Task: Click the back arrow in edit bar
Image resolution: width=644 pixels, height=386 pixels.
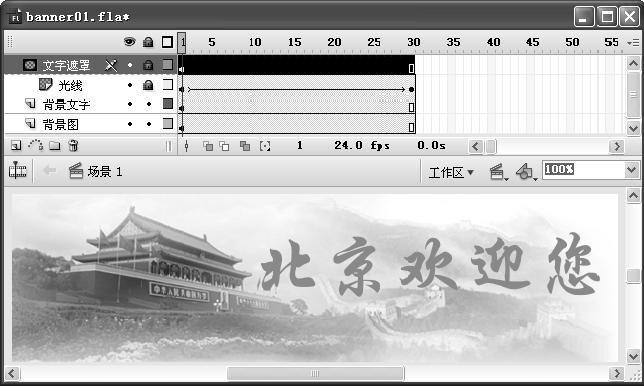Action: (50, 170)
